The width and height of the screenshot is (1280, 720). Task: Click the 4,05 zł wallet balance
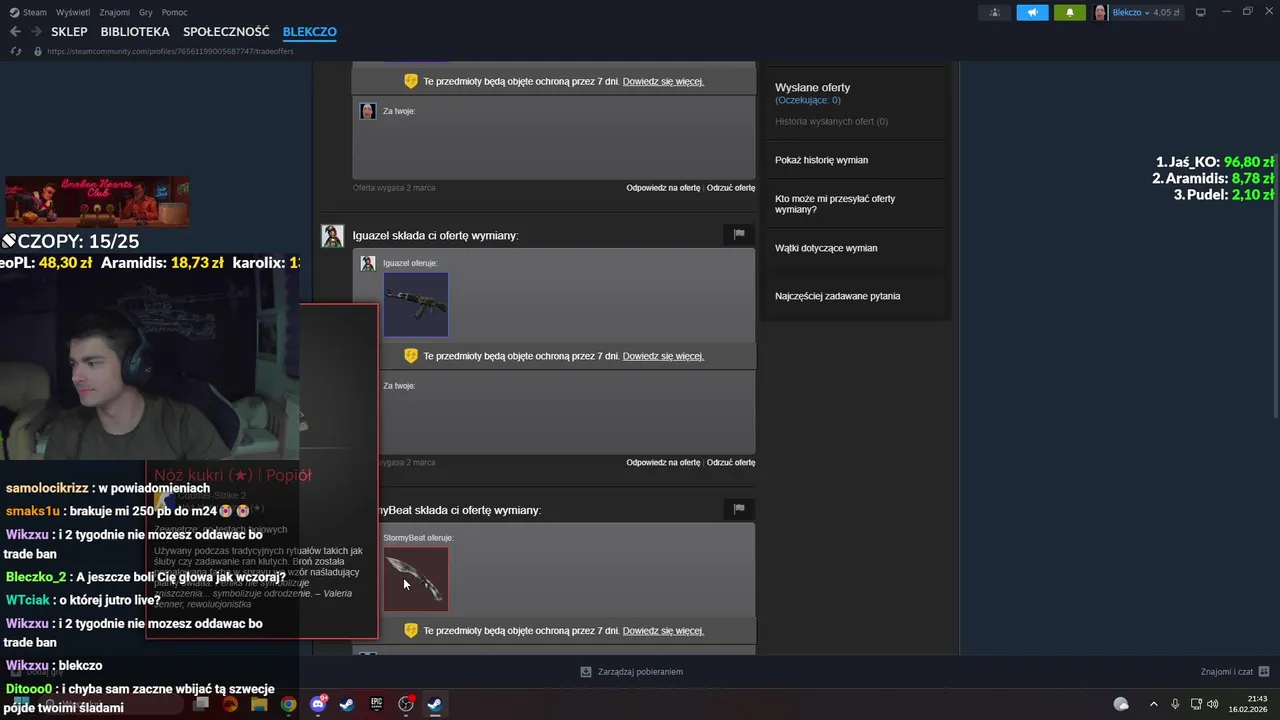[1166, 12]
